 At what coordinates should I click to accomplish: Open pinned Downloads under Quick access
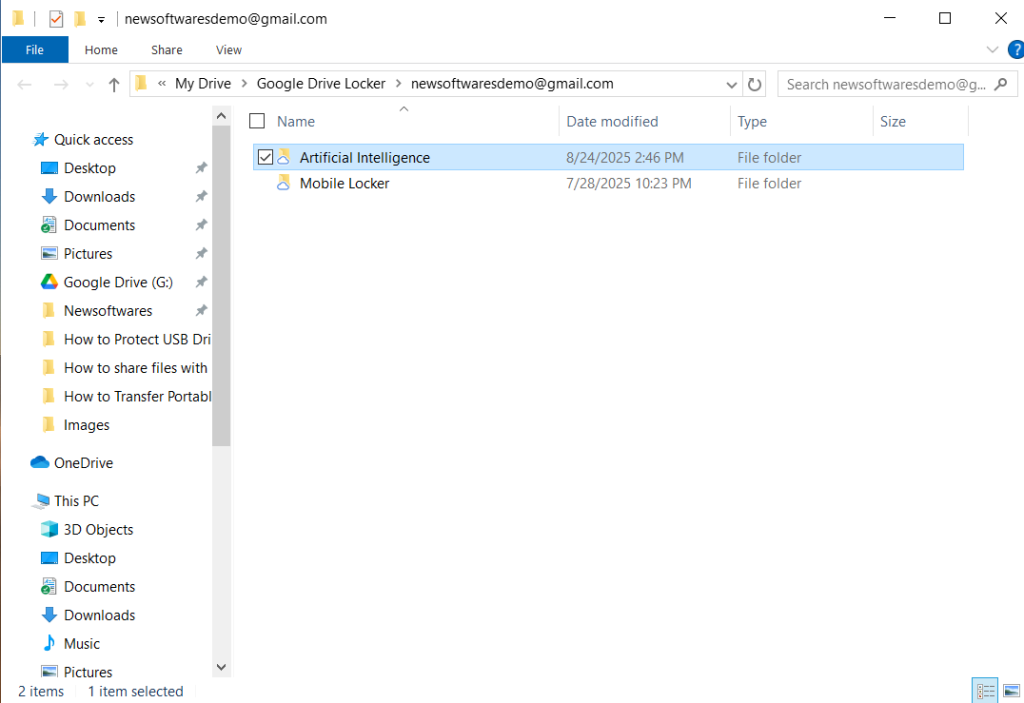[99, 197]
